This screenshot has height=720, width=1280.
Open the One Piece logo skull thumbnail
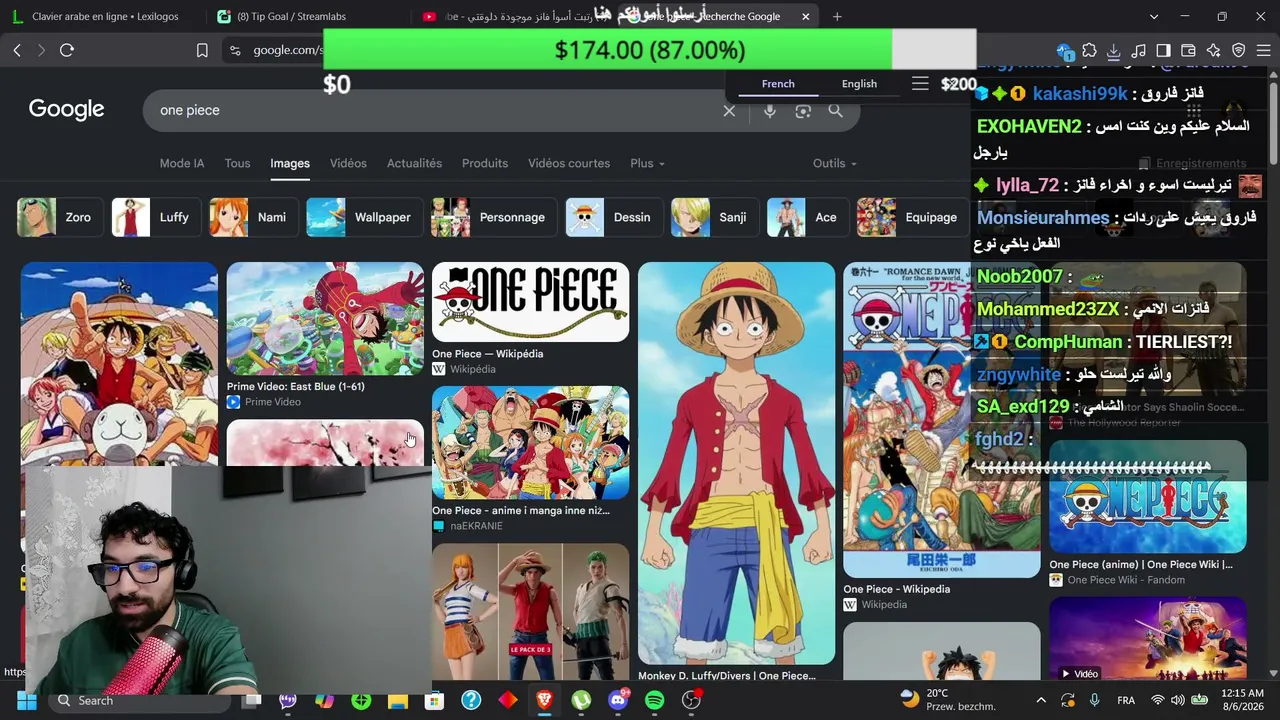[x=530, y=302]
